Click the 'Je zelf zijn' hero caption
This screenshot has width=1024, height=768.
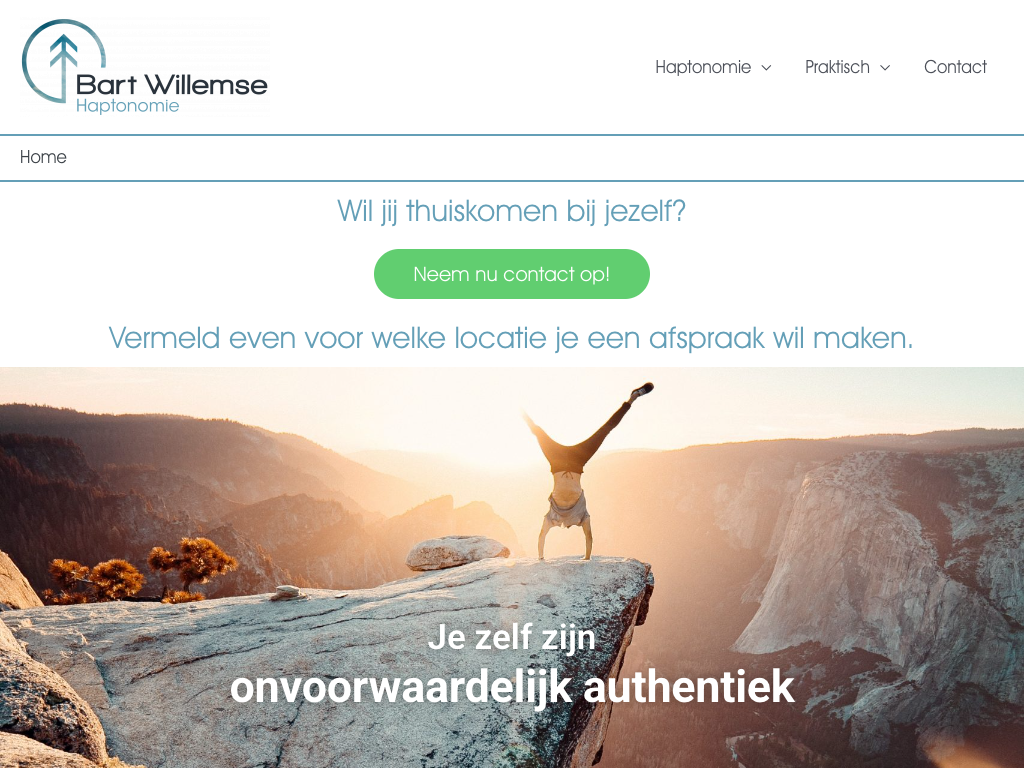point(511,638)
